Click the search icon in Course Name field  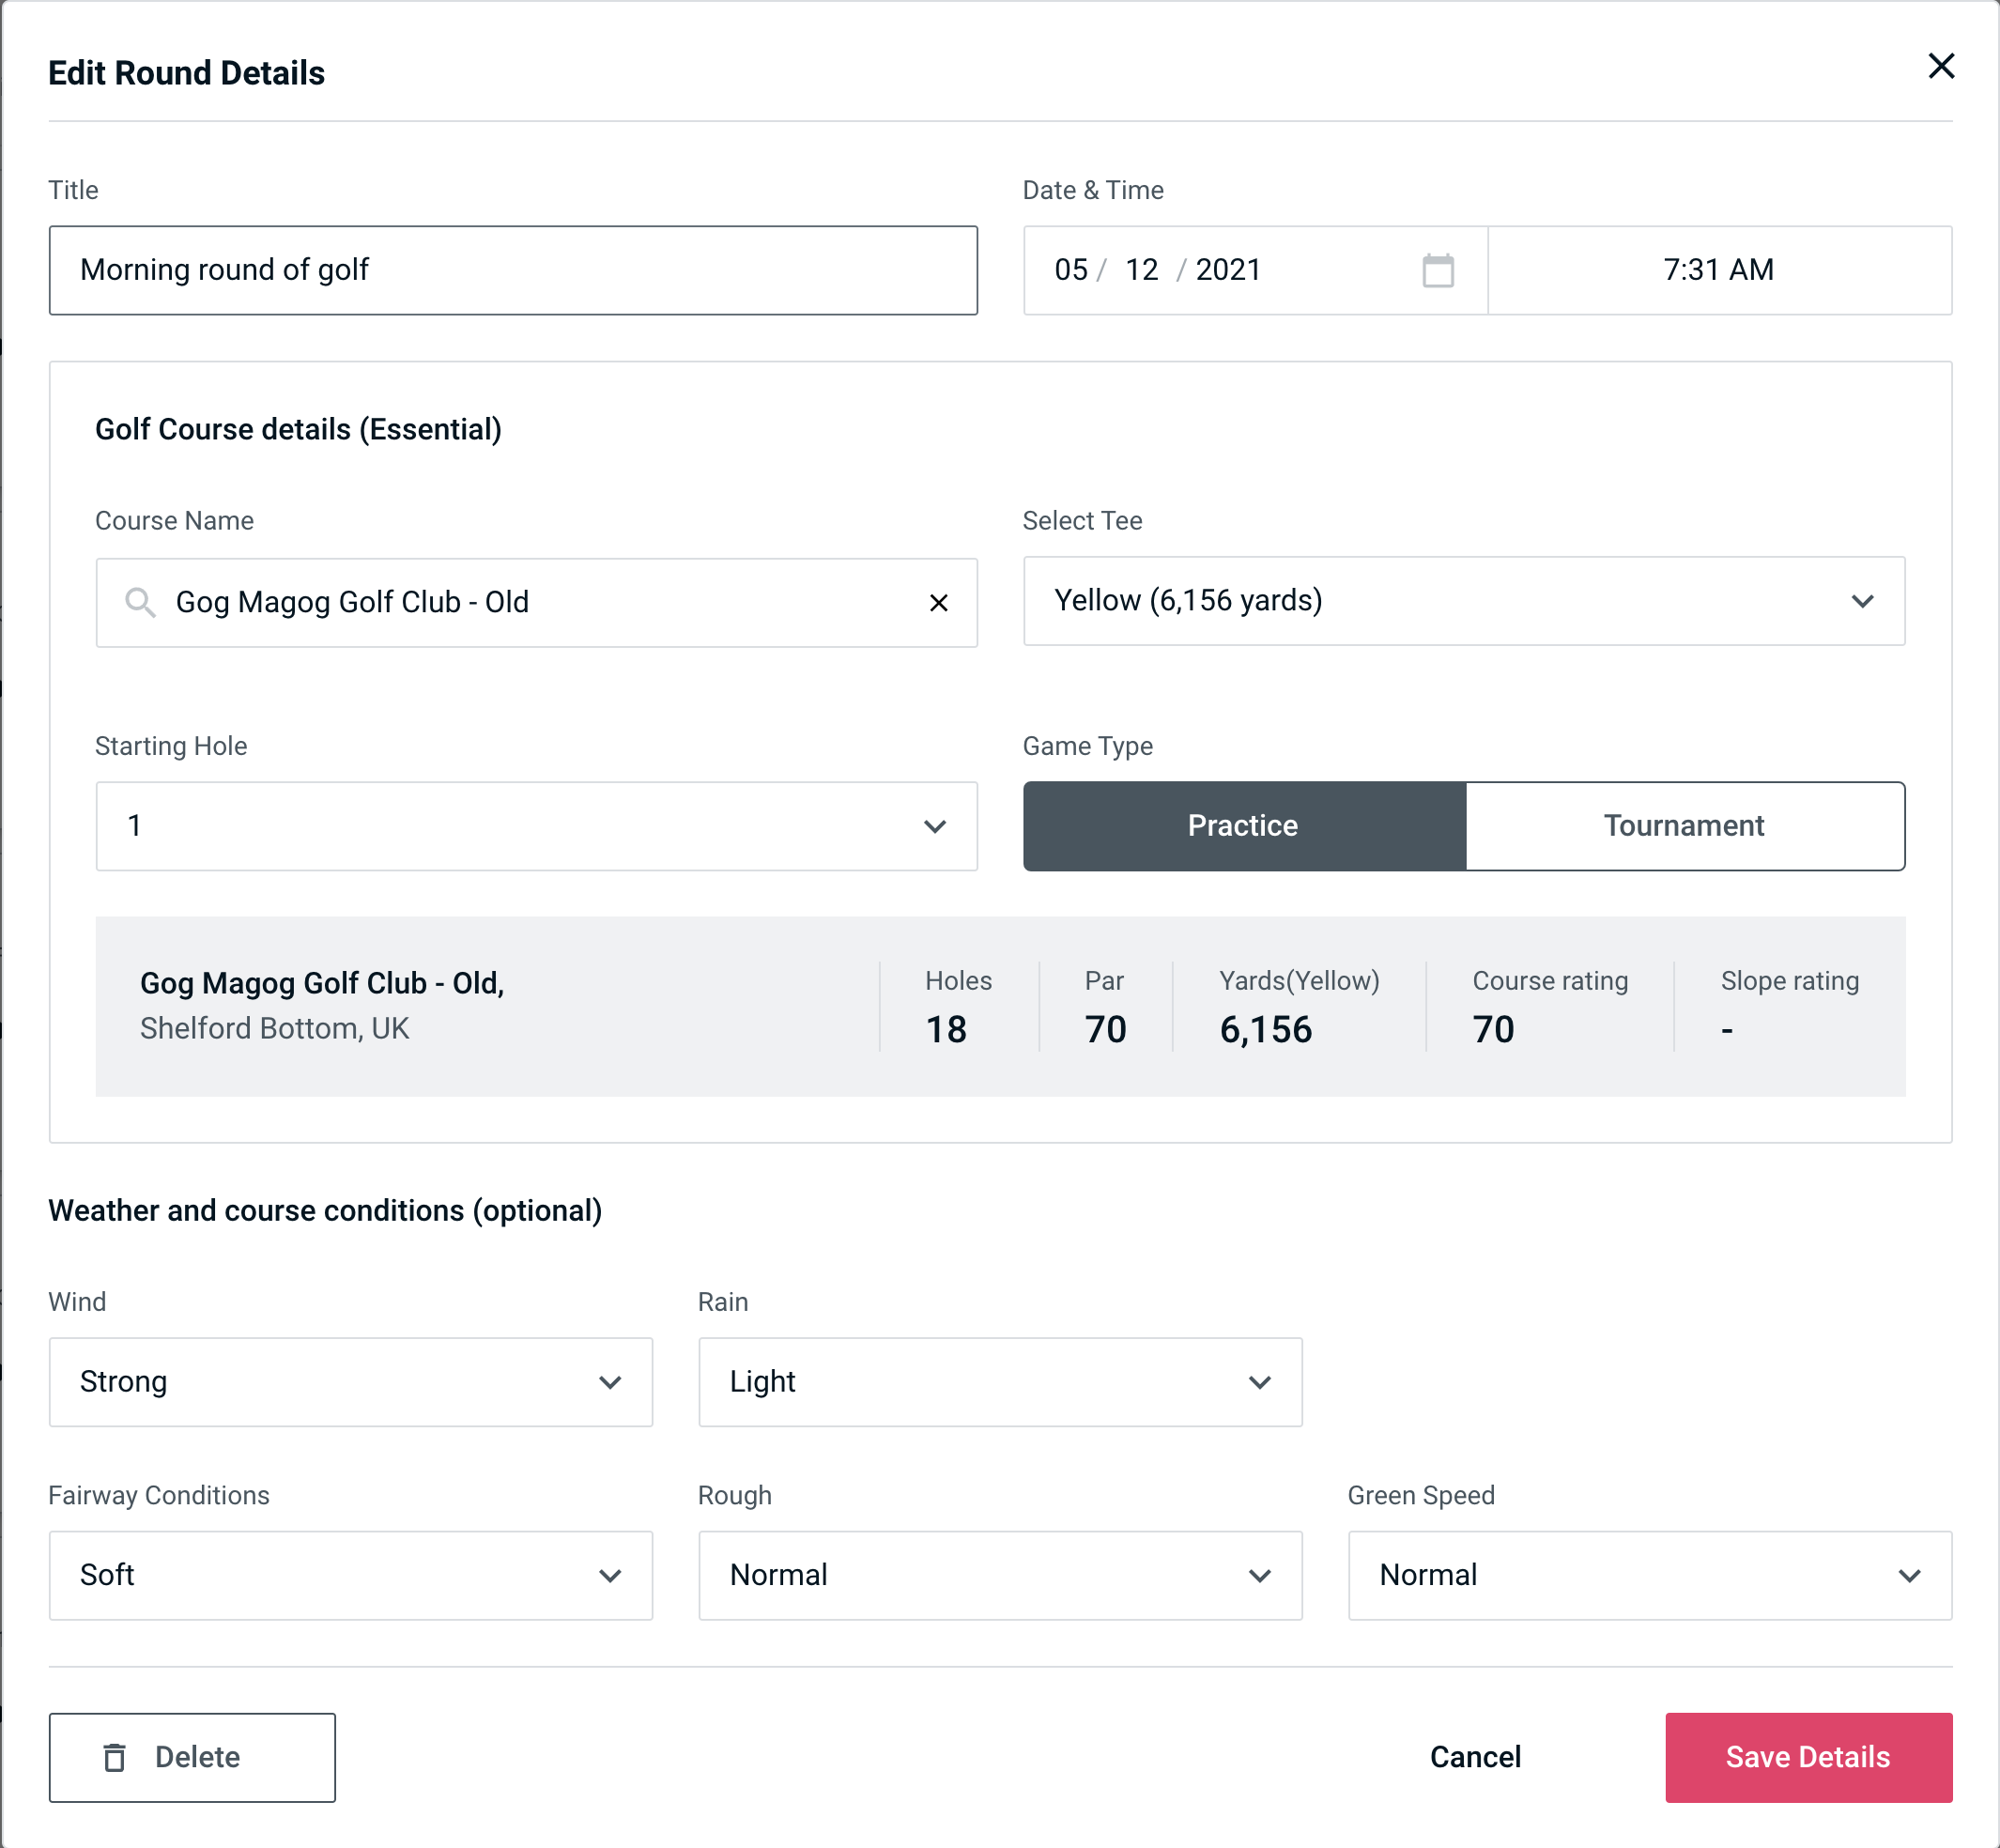[139, 603]
